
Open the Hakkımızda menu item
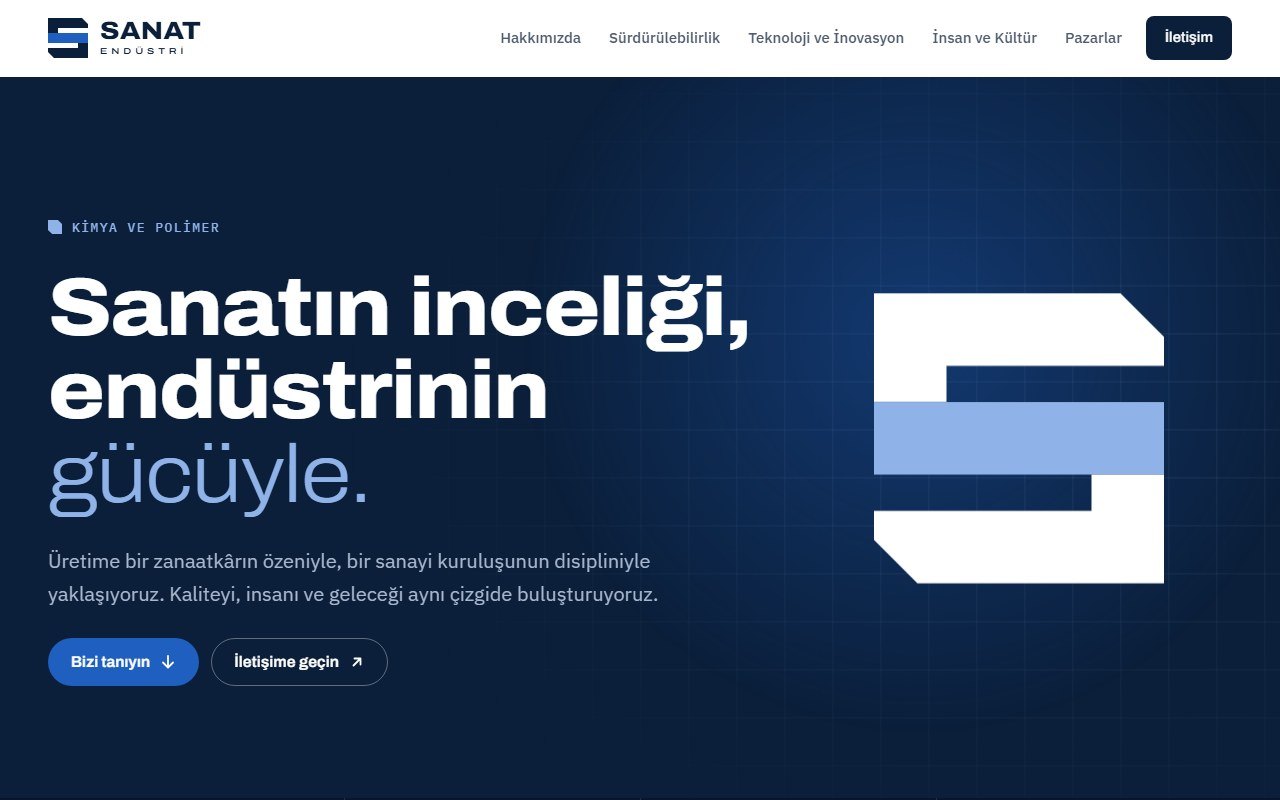pyautogui.click(x=540, y=38)
